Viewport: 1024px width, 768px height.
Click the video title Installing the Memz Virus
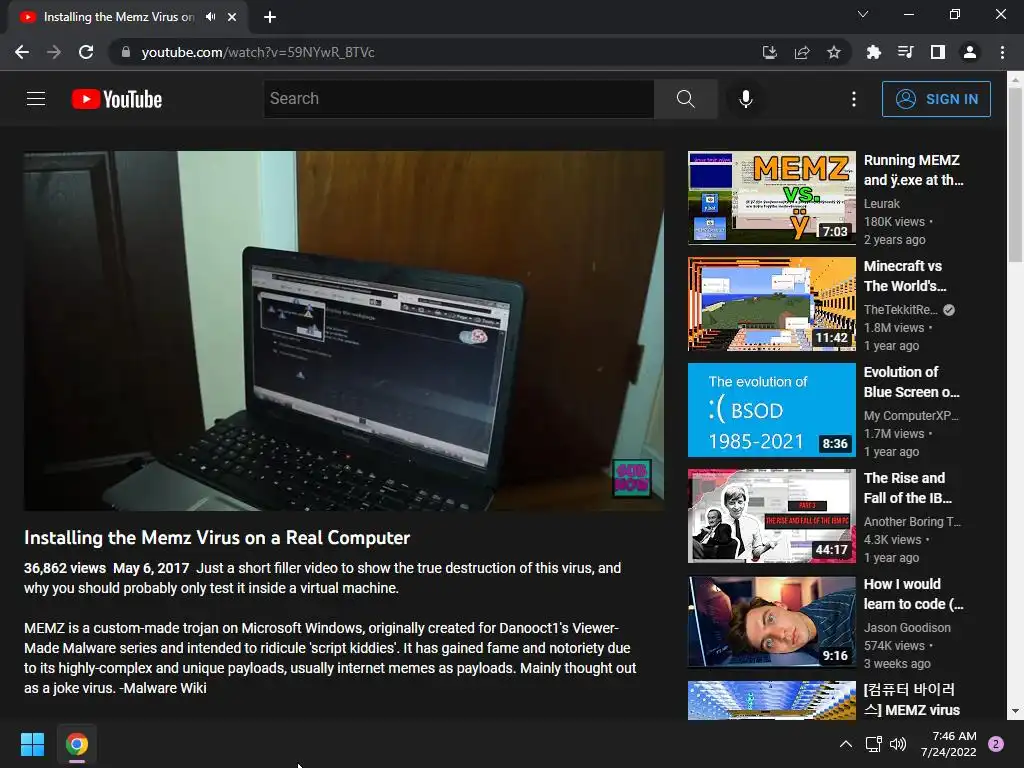point(217,537)
